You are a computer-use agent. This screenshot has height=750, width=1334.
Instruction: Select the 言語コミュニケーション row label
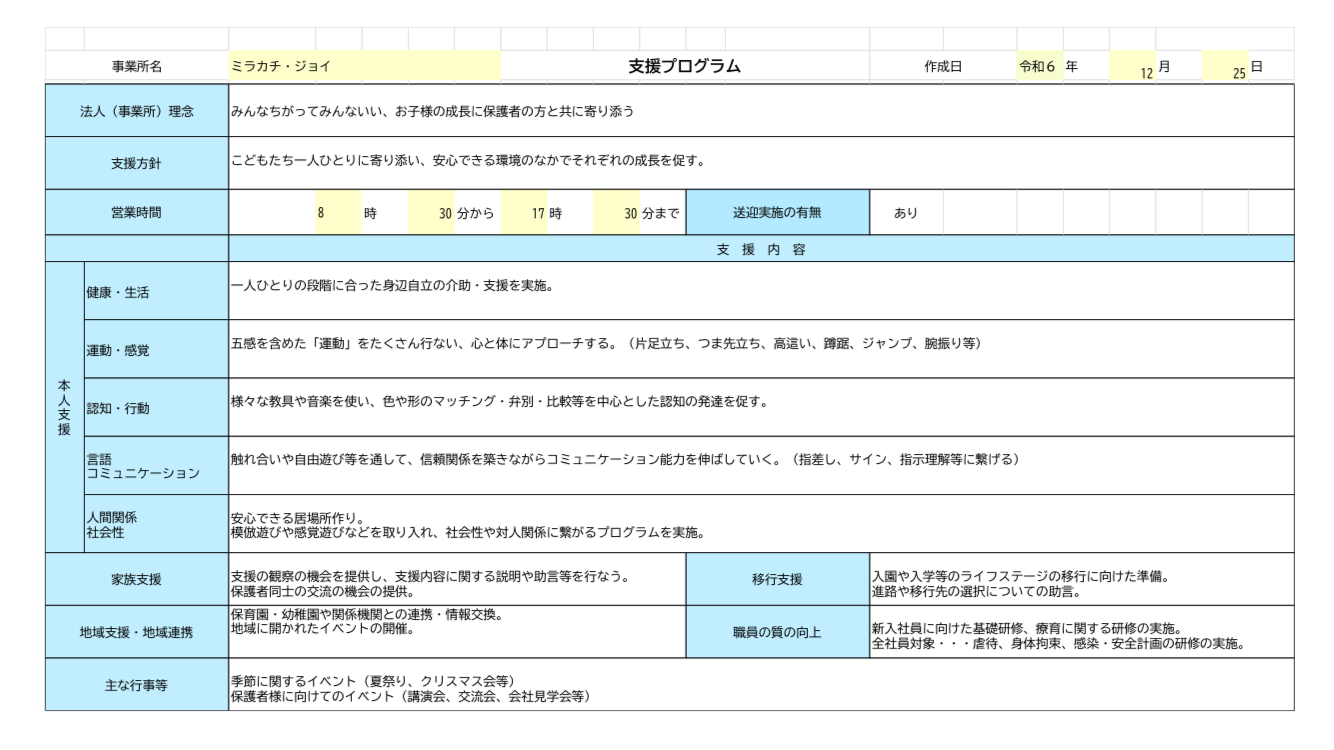[x=156, y=465]
